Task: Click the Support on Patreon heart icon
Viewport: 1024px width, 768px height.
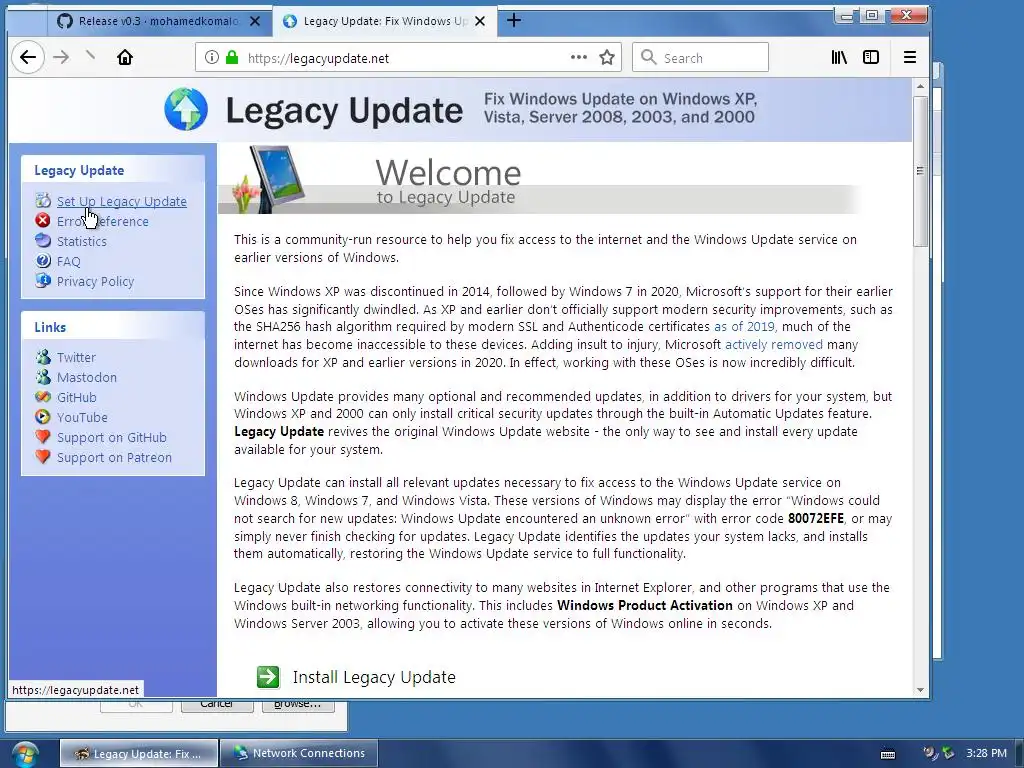Action: tap(43, 456)
